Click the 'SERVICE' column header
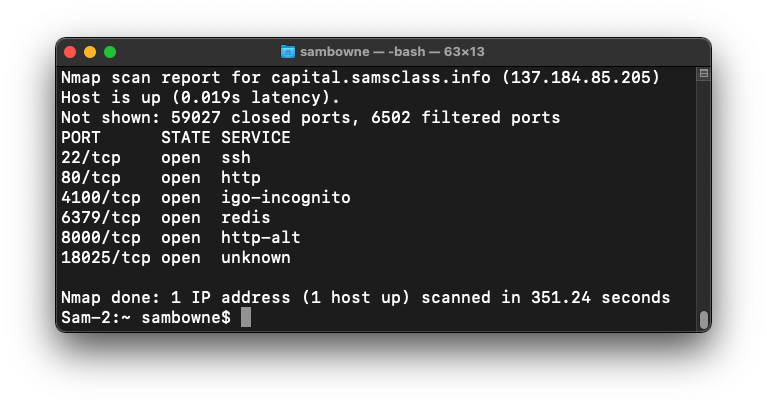The height and width of the screenshot is (406, 767). (256, 138)
